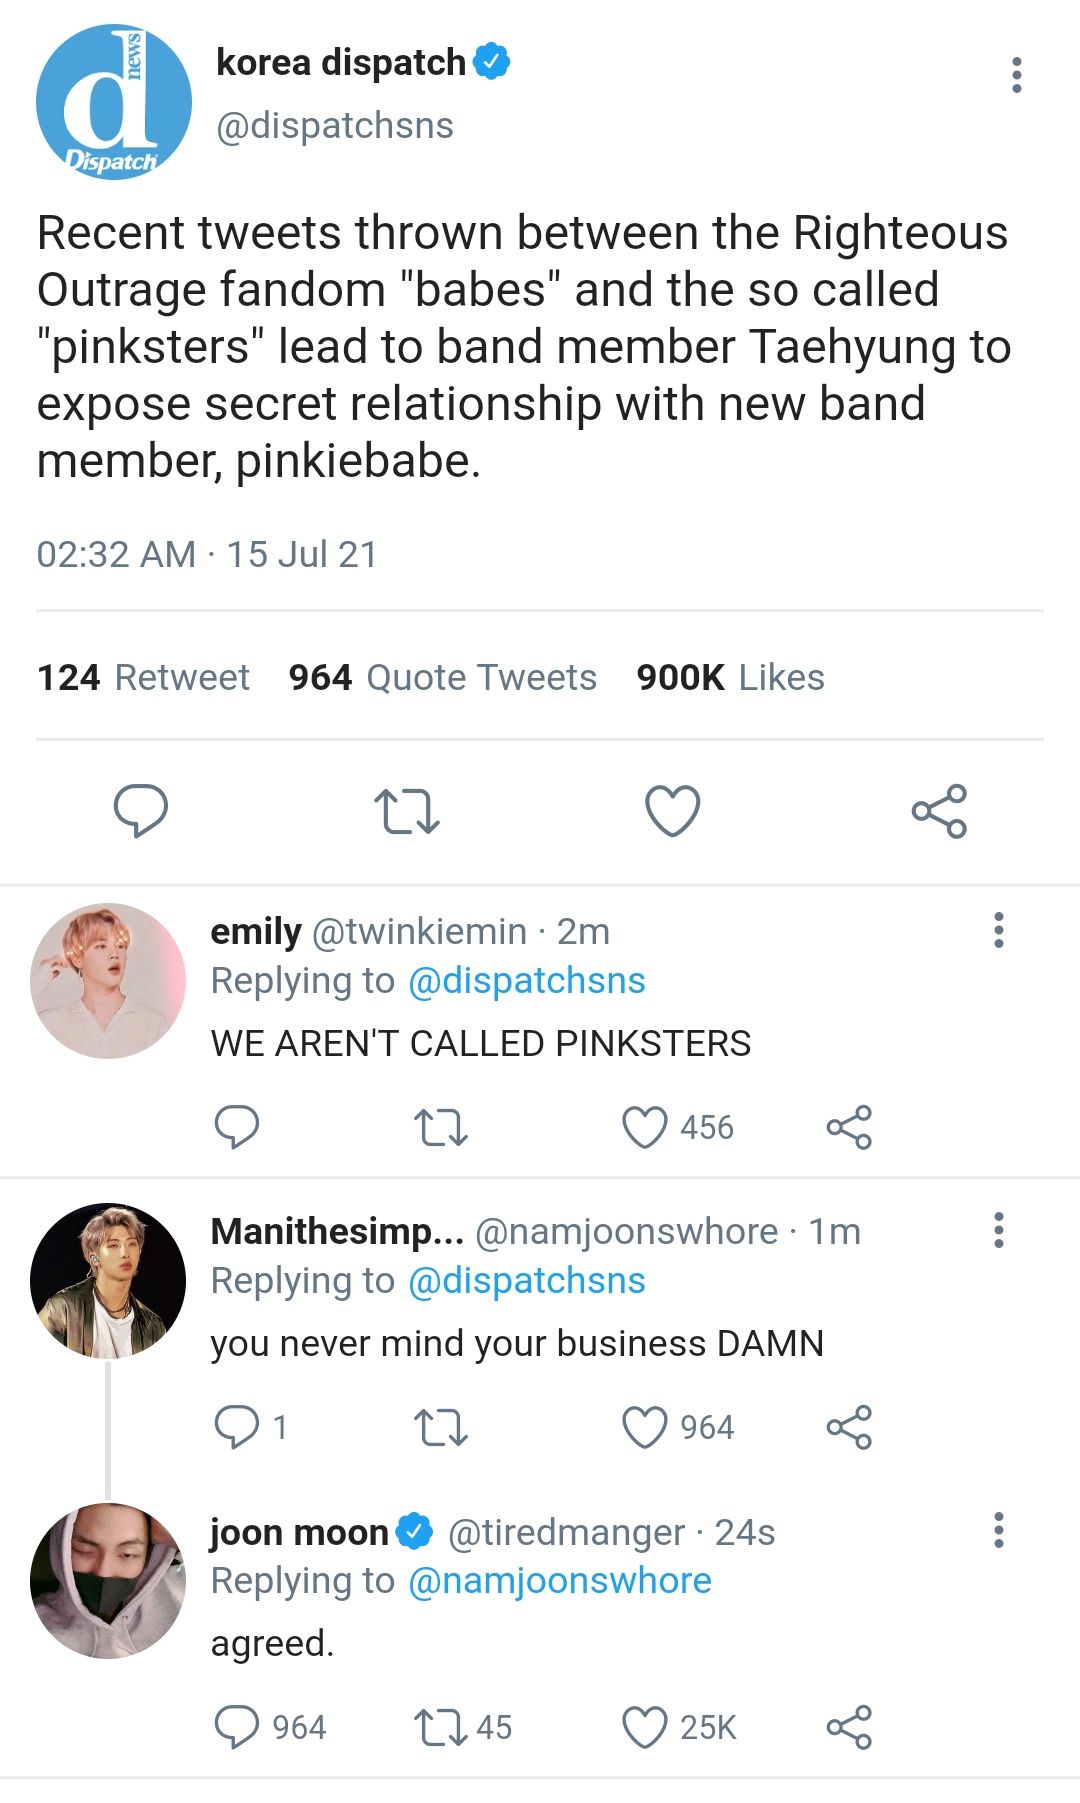The height and width of the screenshot is (1803, 1080).
Task: Open more options on emily's reply
Action: [x=998, y=930]
